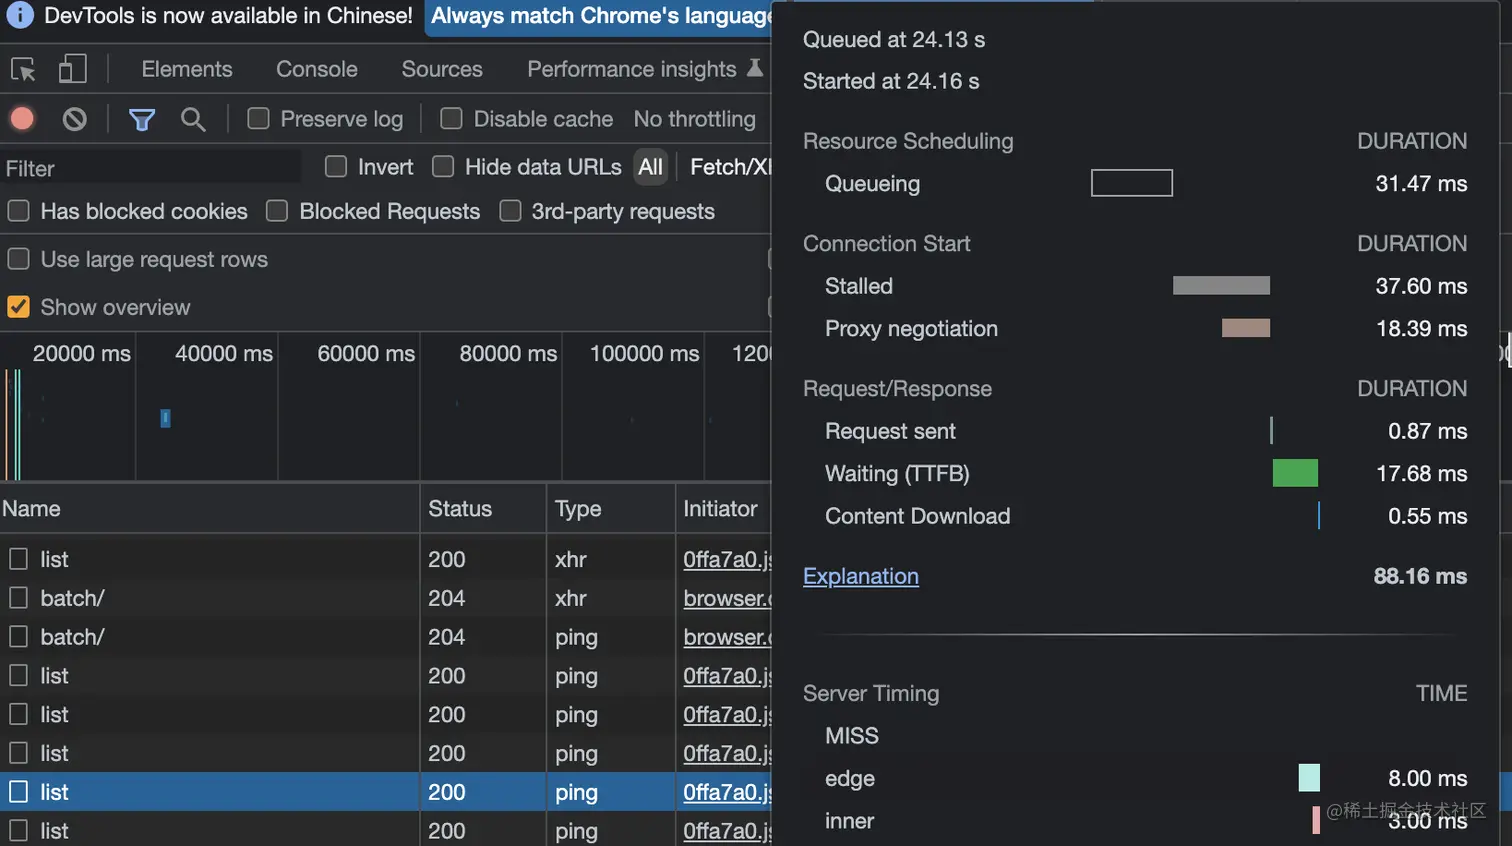The image size is (1512, 846).
Task: Click checkbox icon of xhr list row
Action: point(18,559)
